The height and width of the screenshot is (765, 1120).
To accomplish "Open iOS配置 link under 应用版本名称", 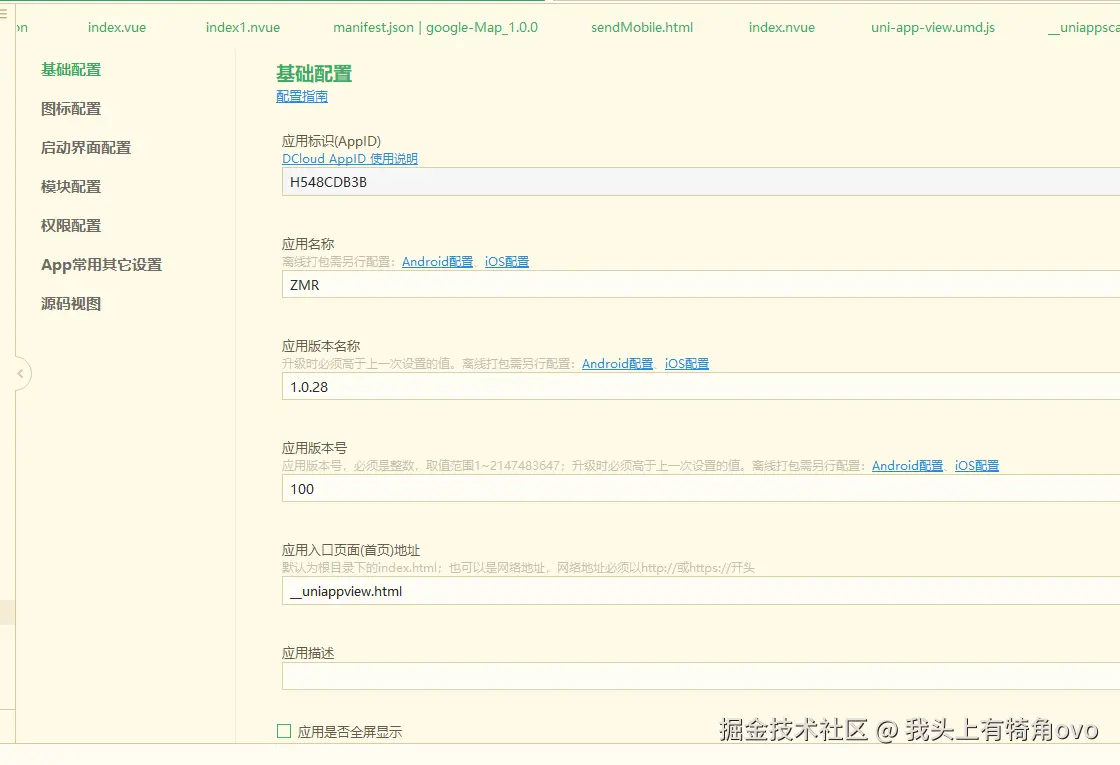I will click(686, 364).
